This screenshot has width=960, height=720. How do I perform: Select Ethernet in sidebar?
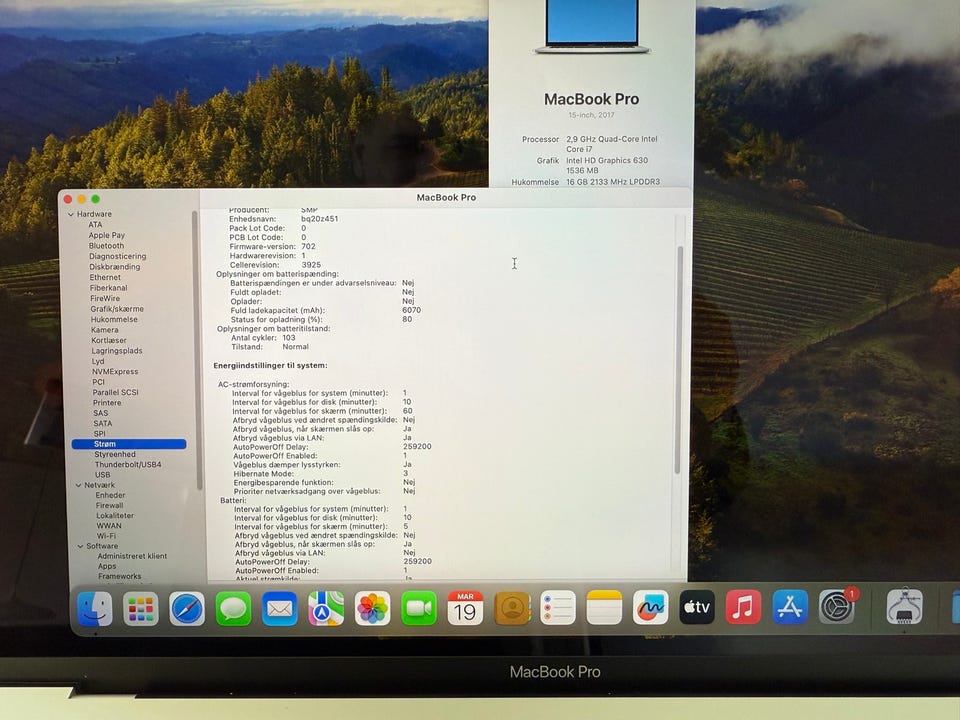pos(105,277)
